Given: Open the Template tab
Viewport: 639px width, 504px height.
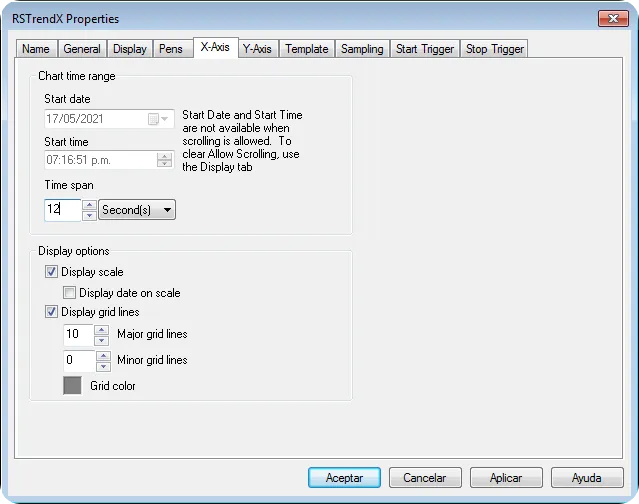Looking at the screenshot, I should click(307, 49).
